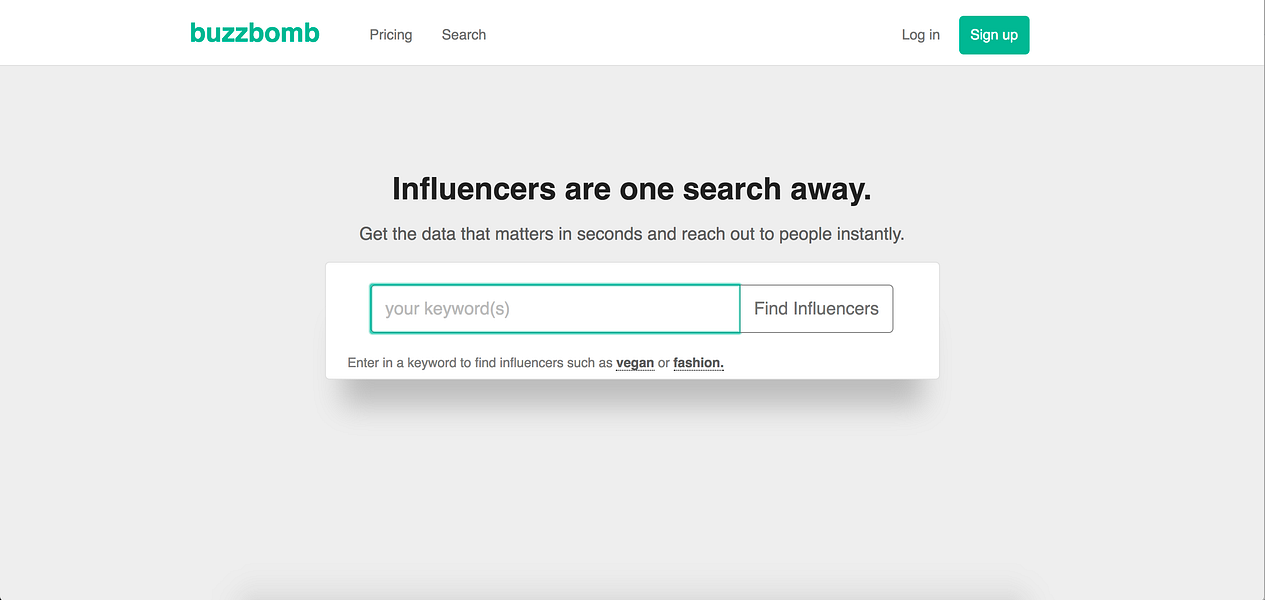Click the Find Influencers button

tap(816, 308)
